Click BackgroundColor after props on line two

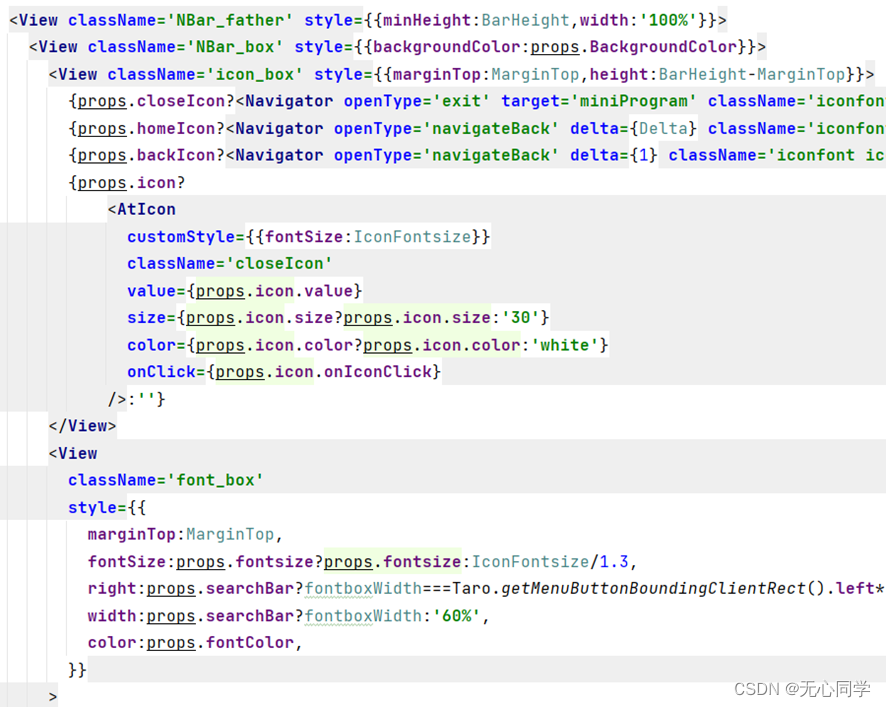coord(664,47)
